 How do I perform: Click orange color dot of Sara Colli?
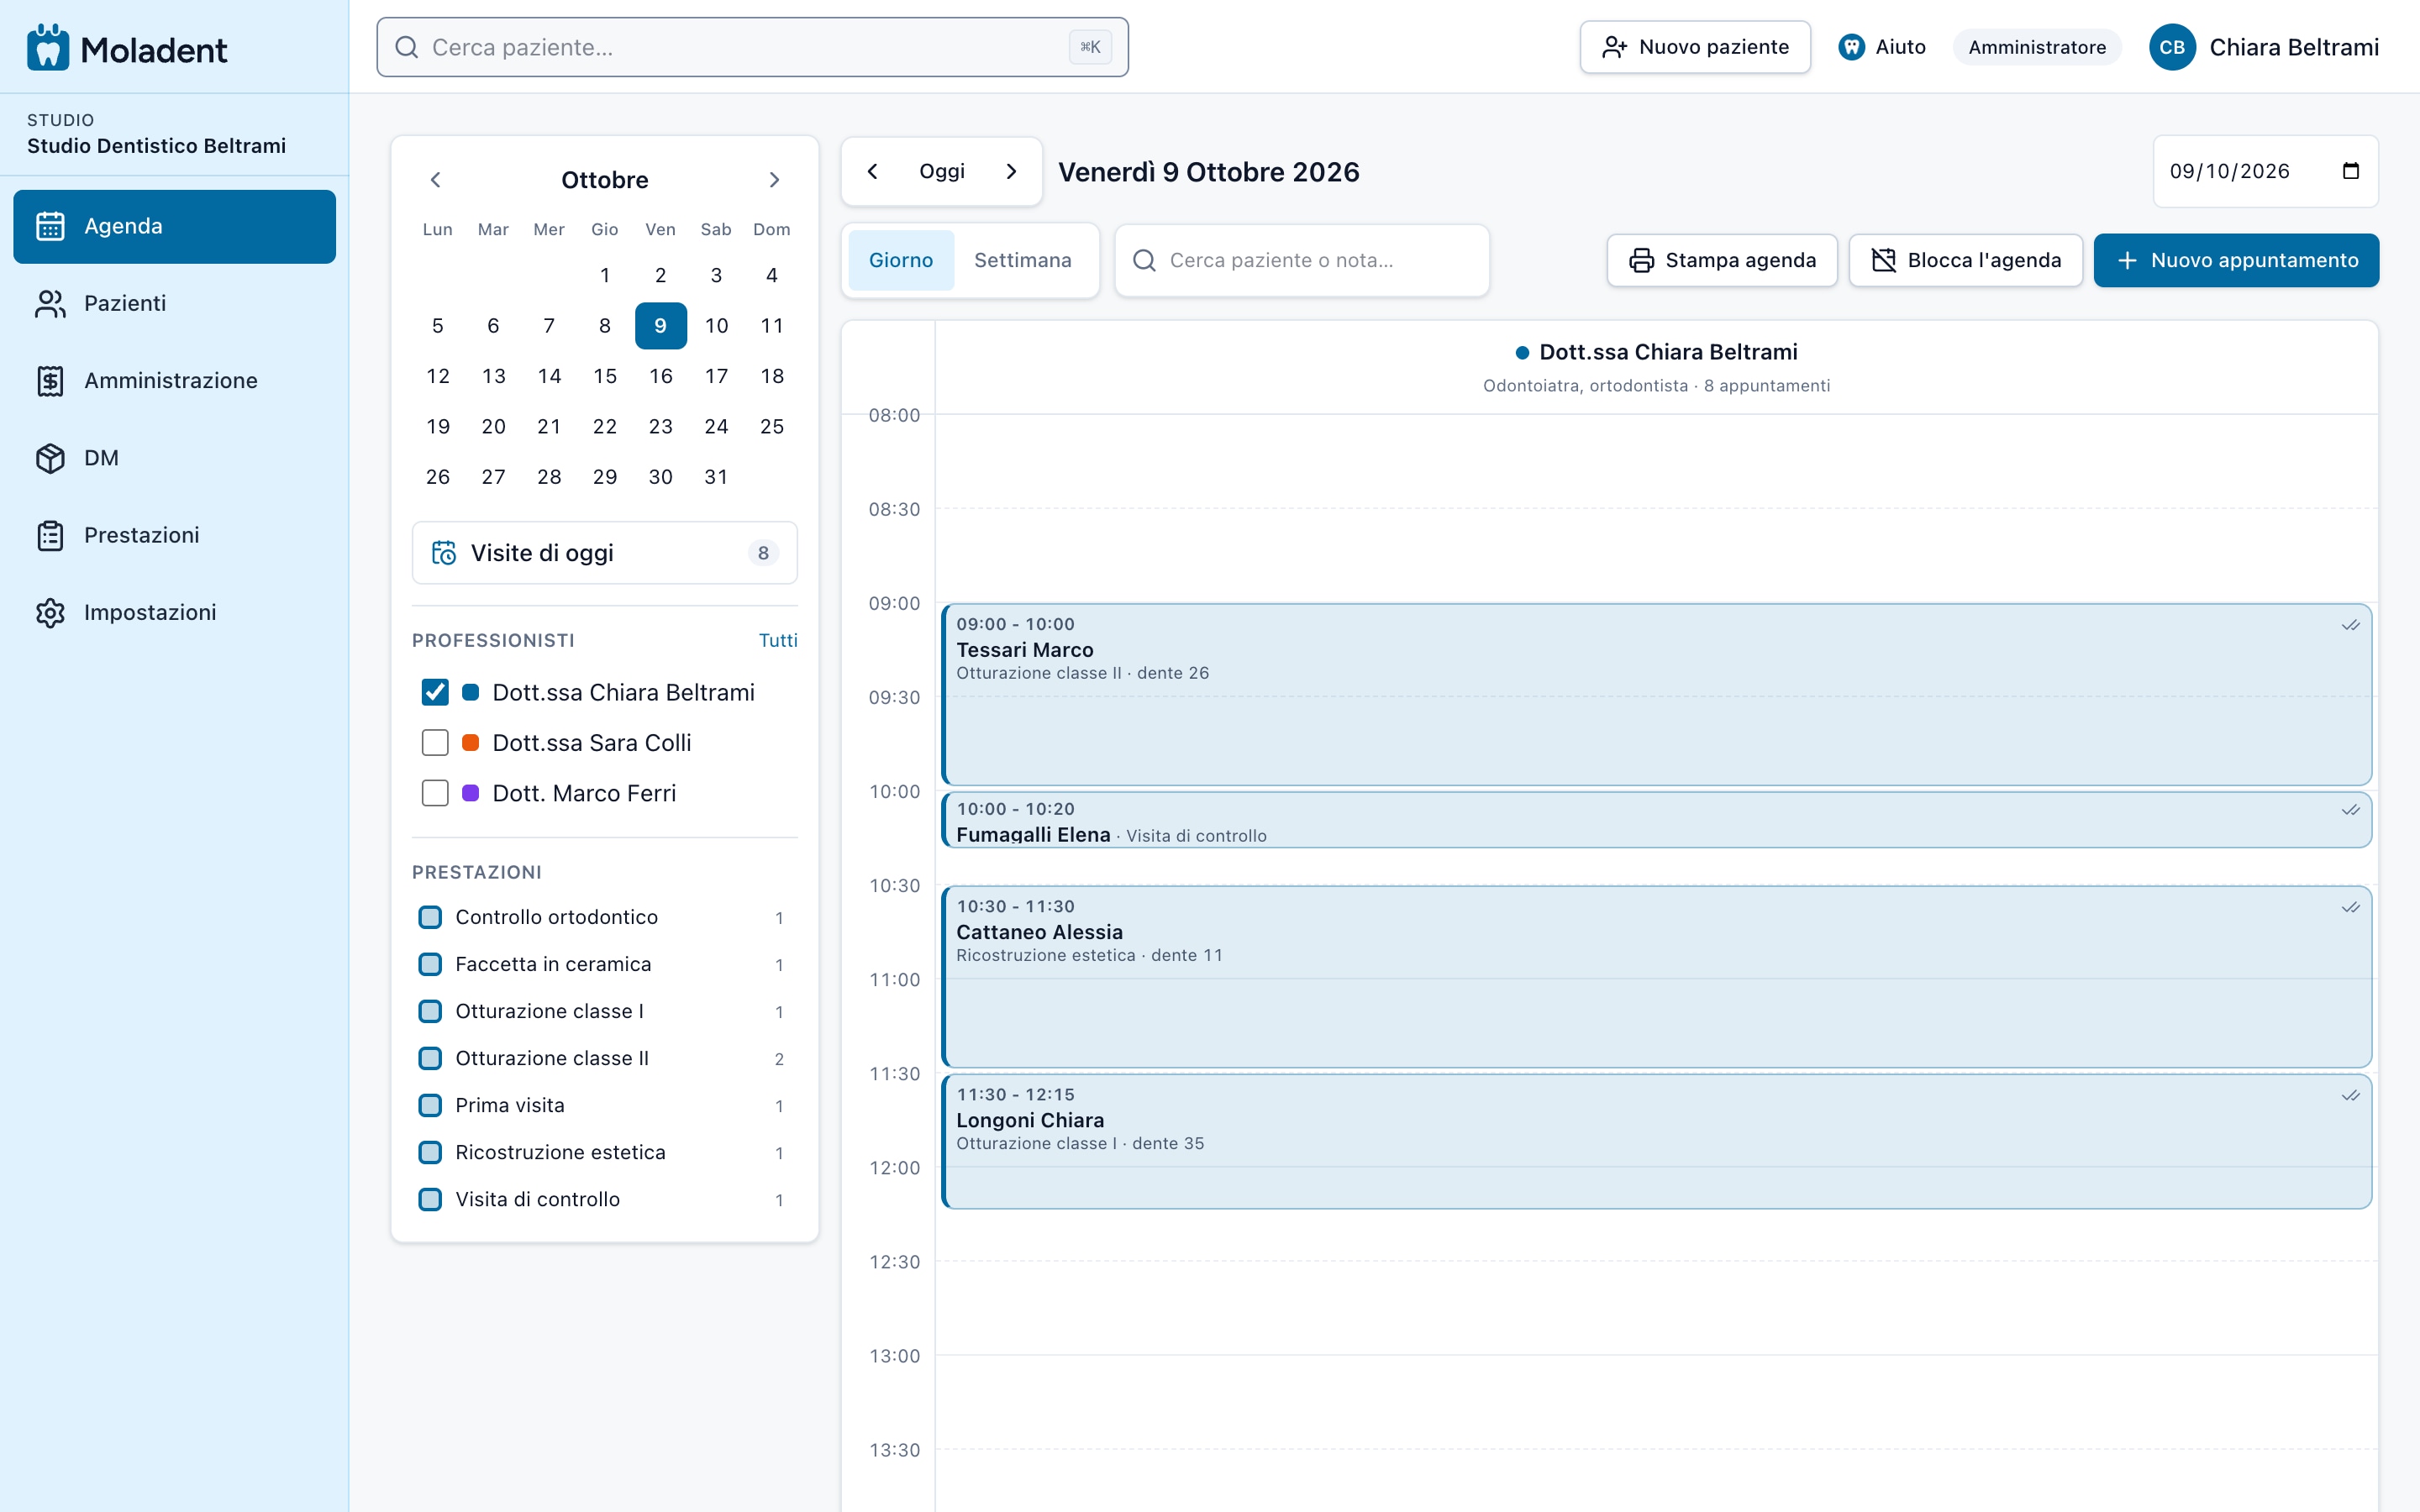pos(470,743)
